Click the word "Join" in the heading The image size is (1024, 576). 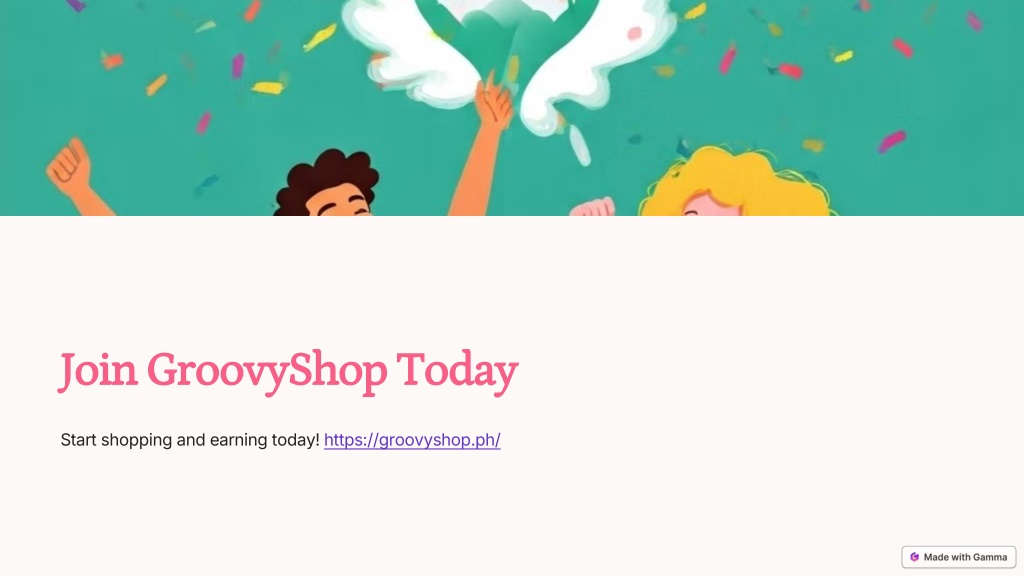(x=98, y=371)
